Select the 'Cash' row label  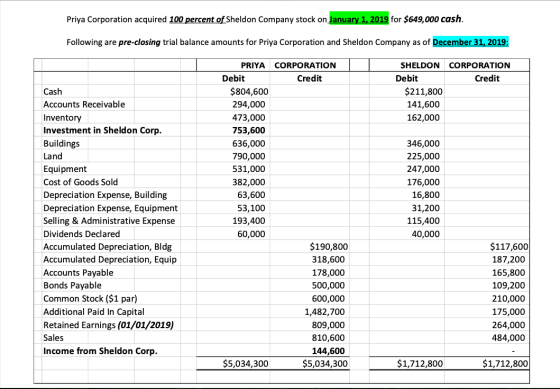(52, 92)
